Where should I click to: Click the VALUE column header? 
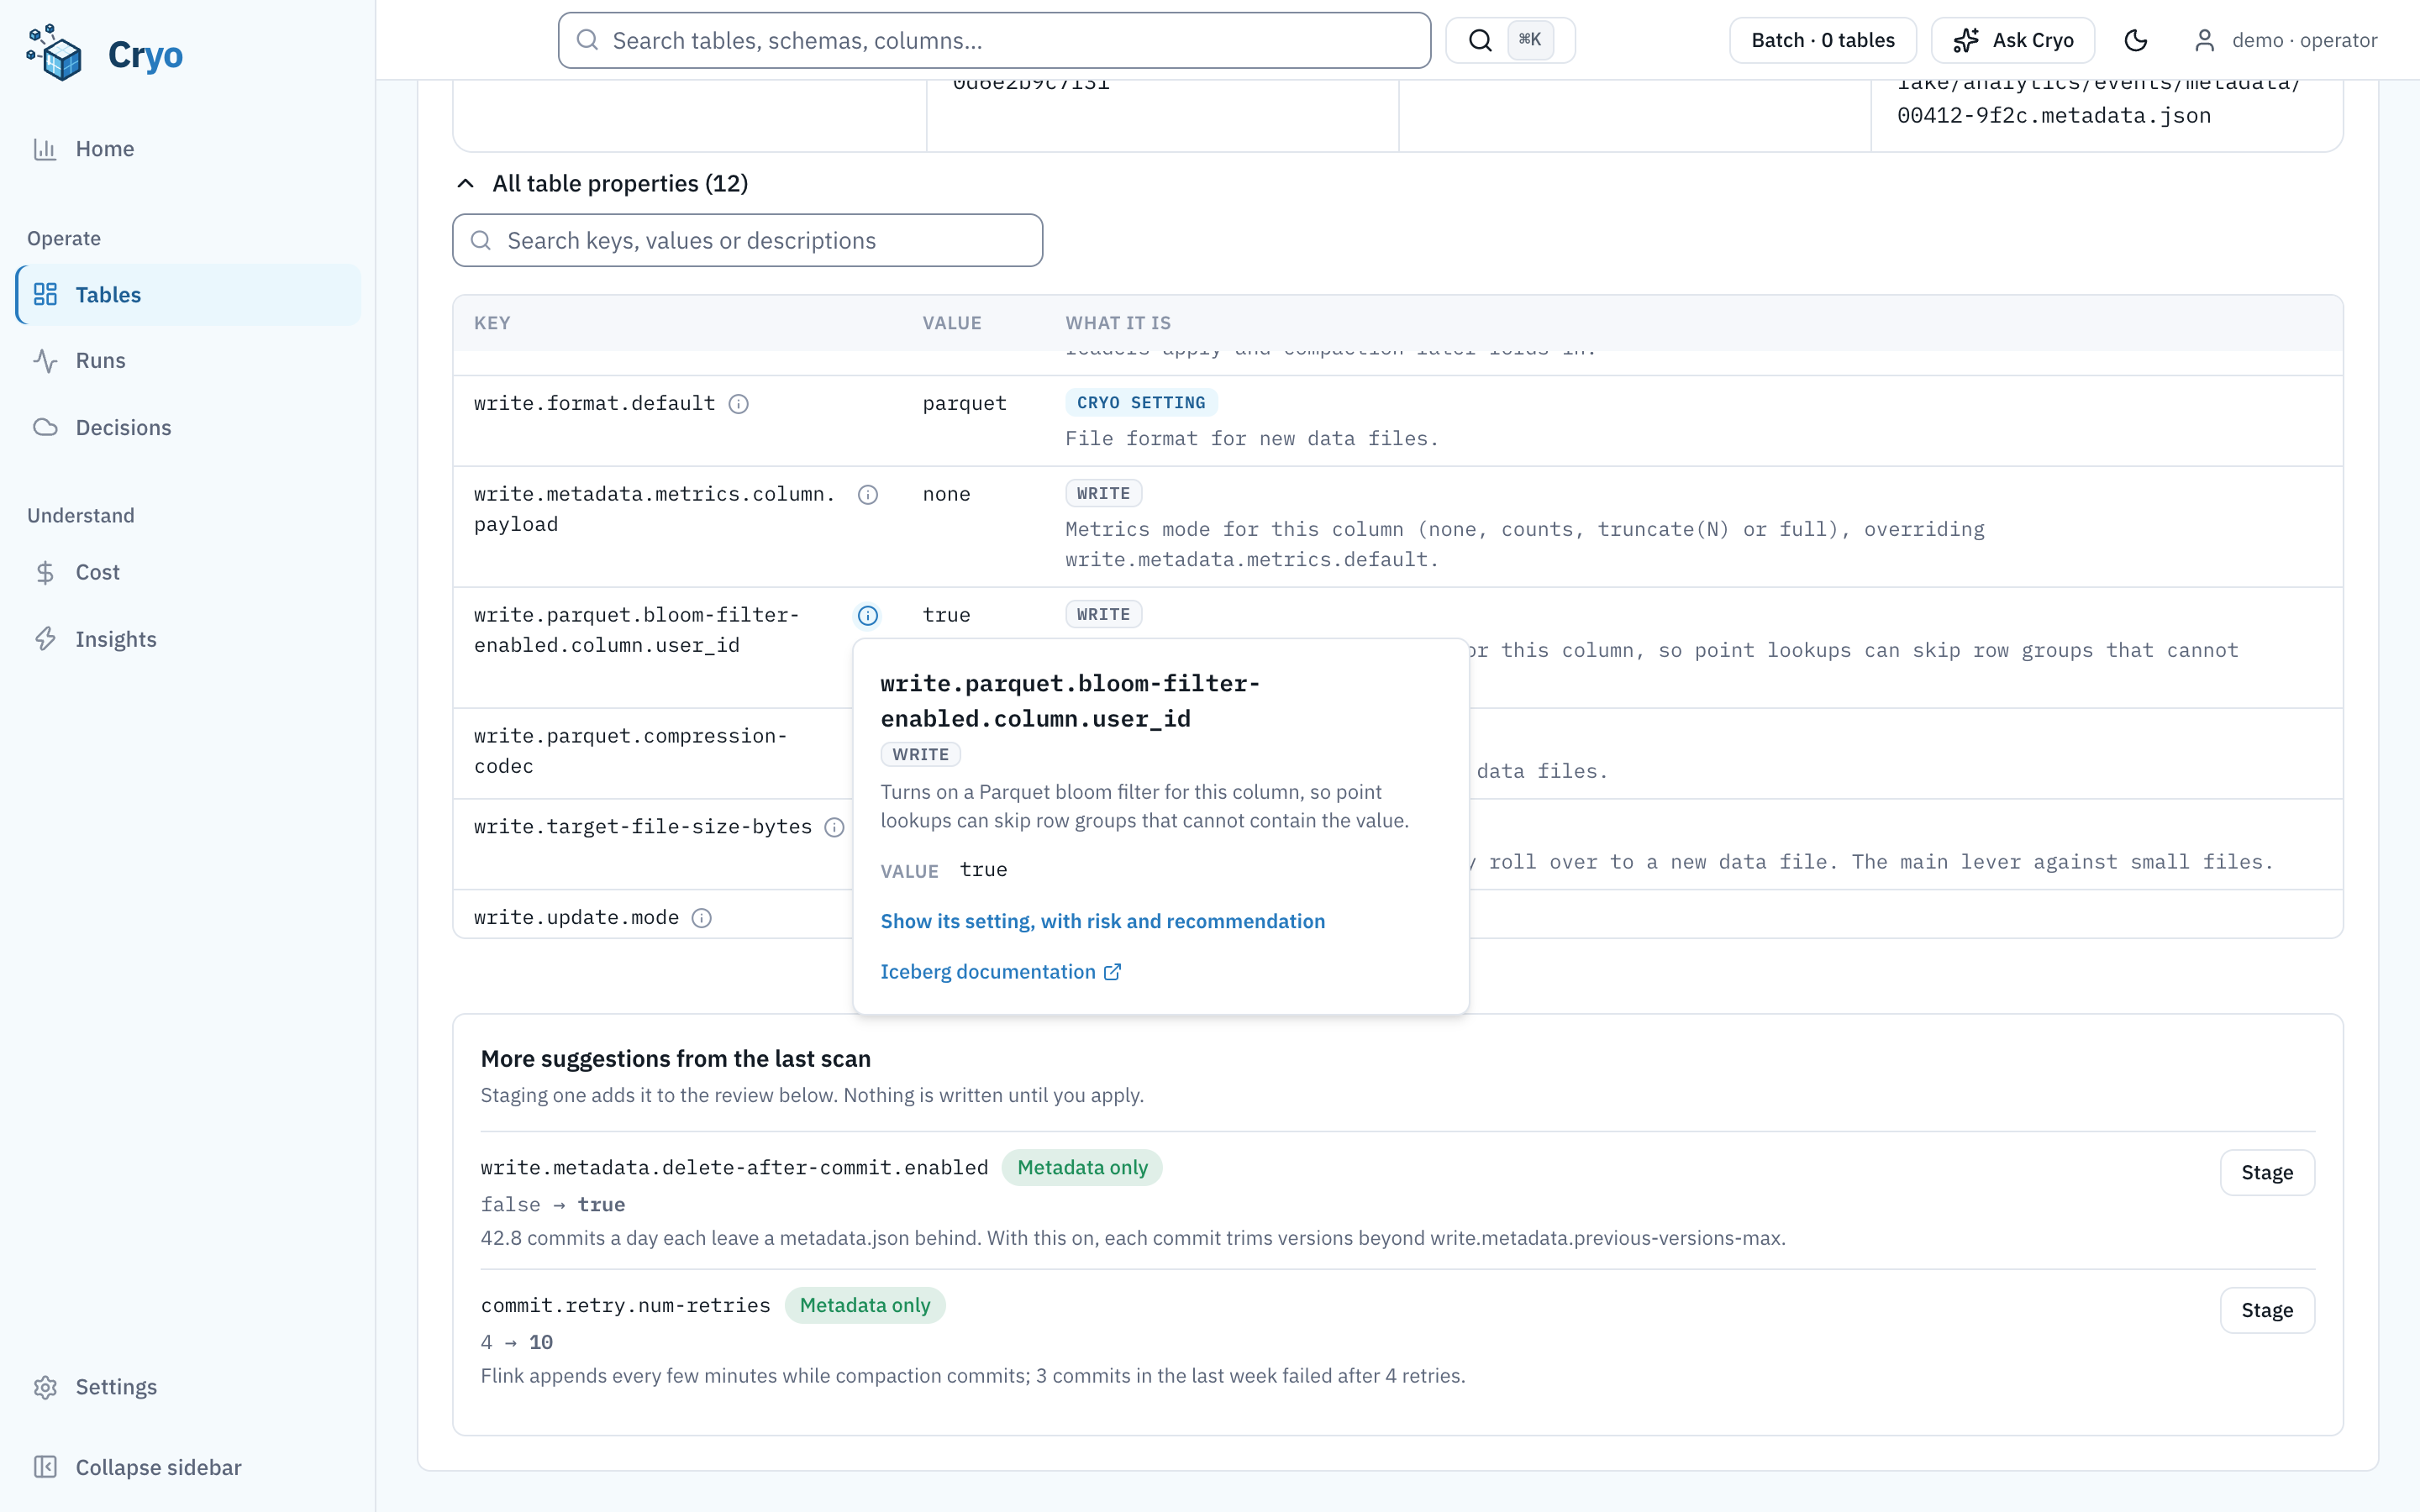(x=951, y=323)
